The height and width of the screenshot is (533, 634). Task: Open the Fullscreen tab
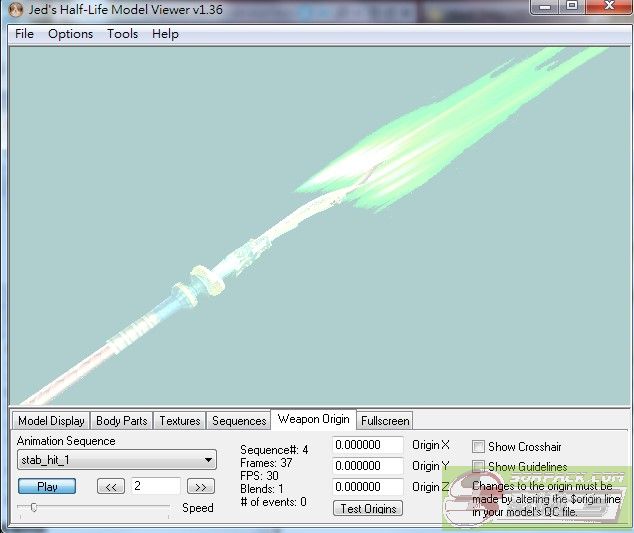pos(385,421)
